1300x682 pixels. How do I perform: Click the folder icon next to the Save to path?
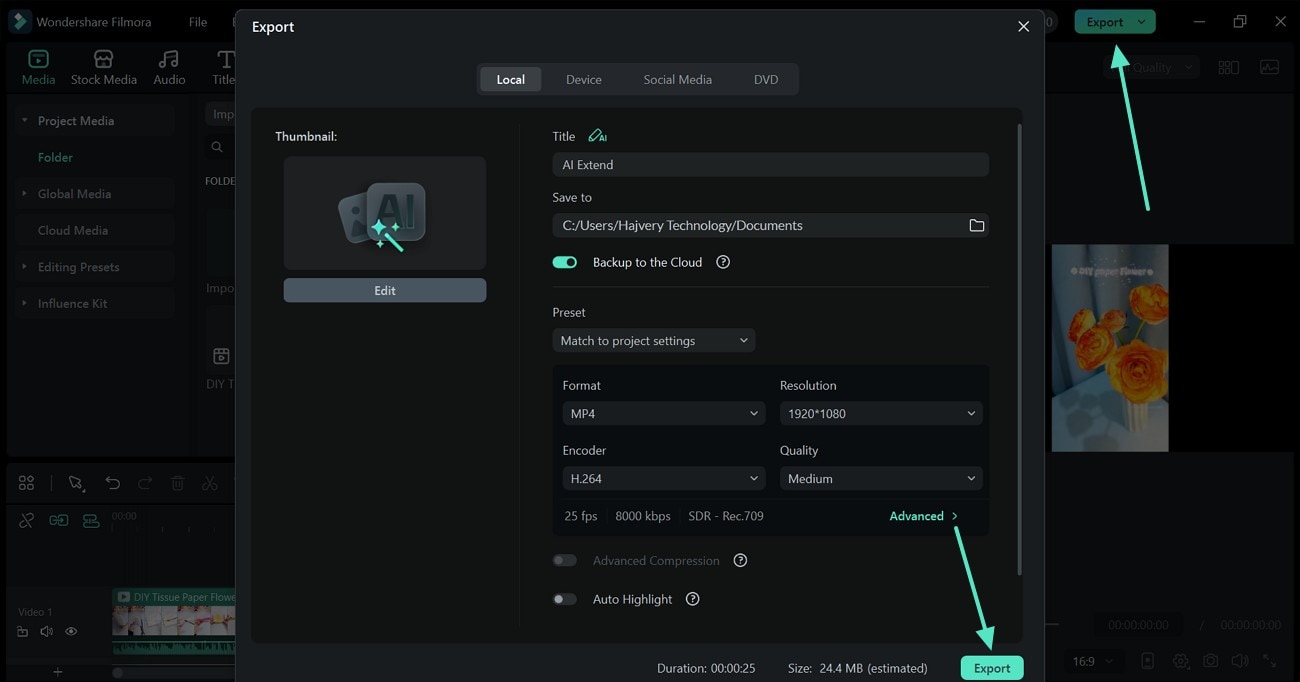[976, 225]
